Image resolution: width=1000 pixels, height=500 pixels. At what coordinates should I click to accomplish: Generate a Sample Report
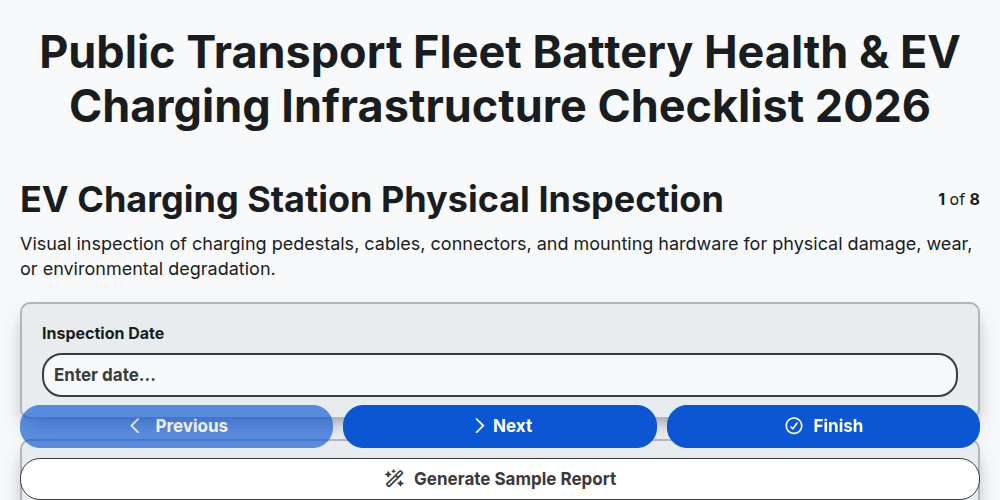point(500,479)
